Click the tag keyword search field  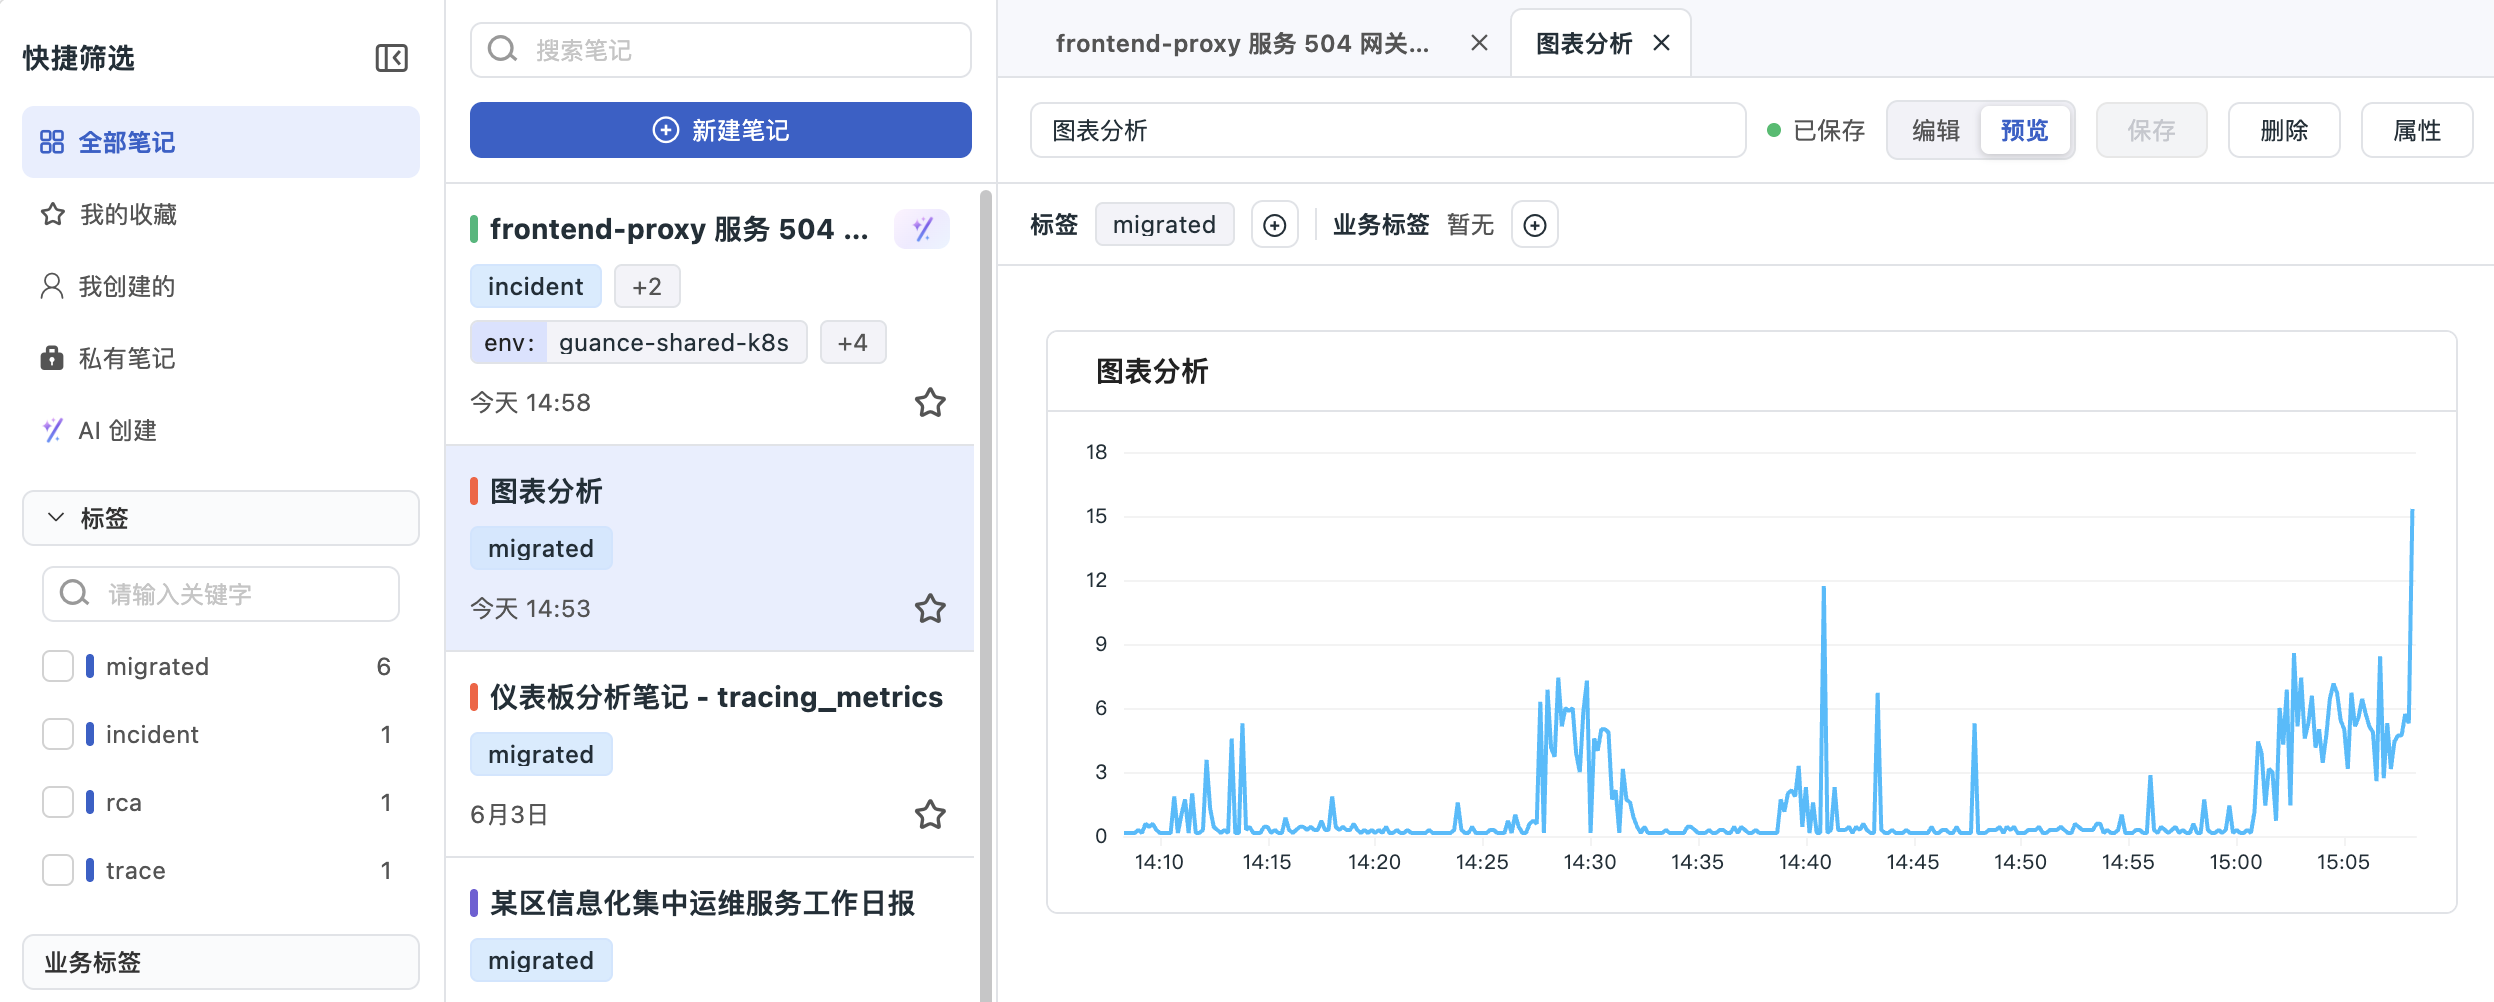click(x=221, y=594)
